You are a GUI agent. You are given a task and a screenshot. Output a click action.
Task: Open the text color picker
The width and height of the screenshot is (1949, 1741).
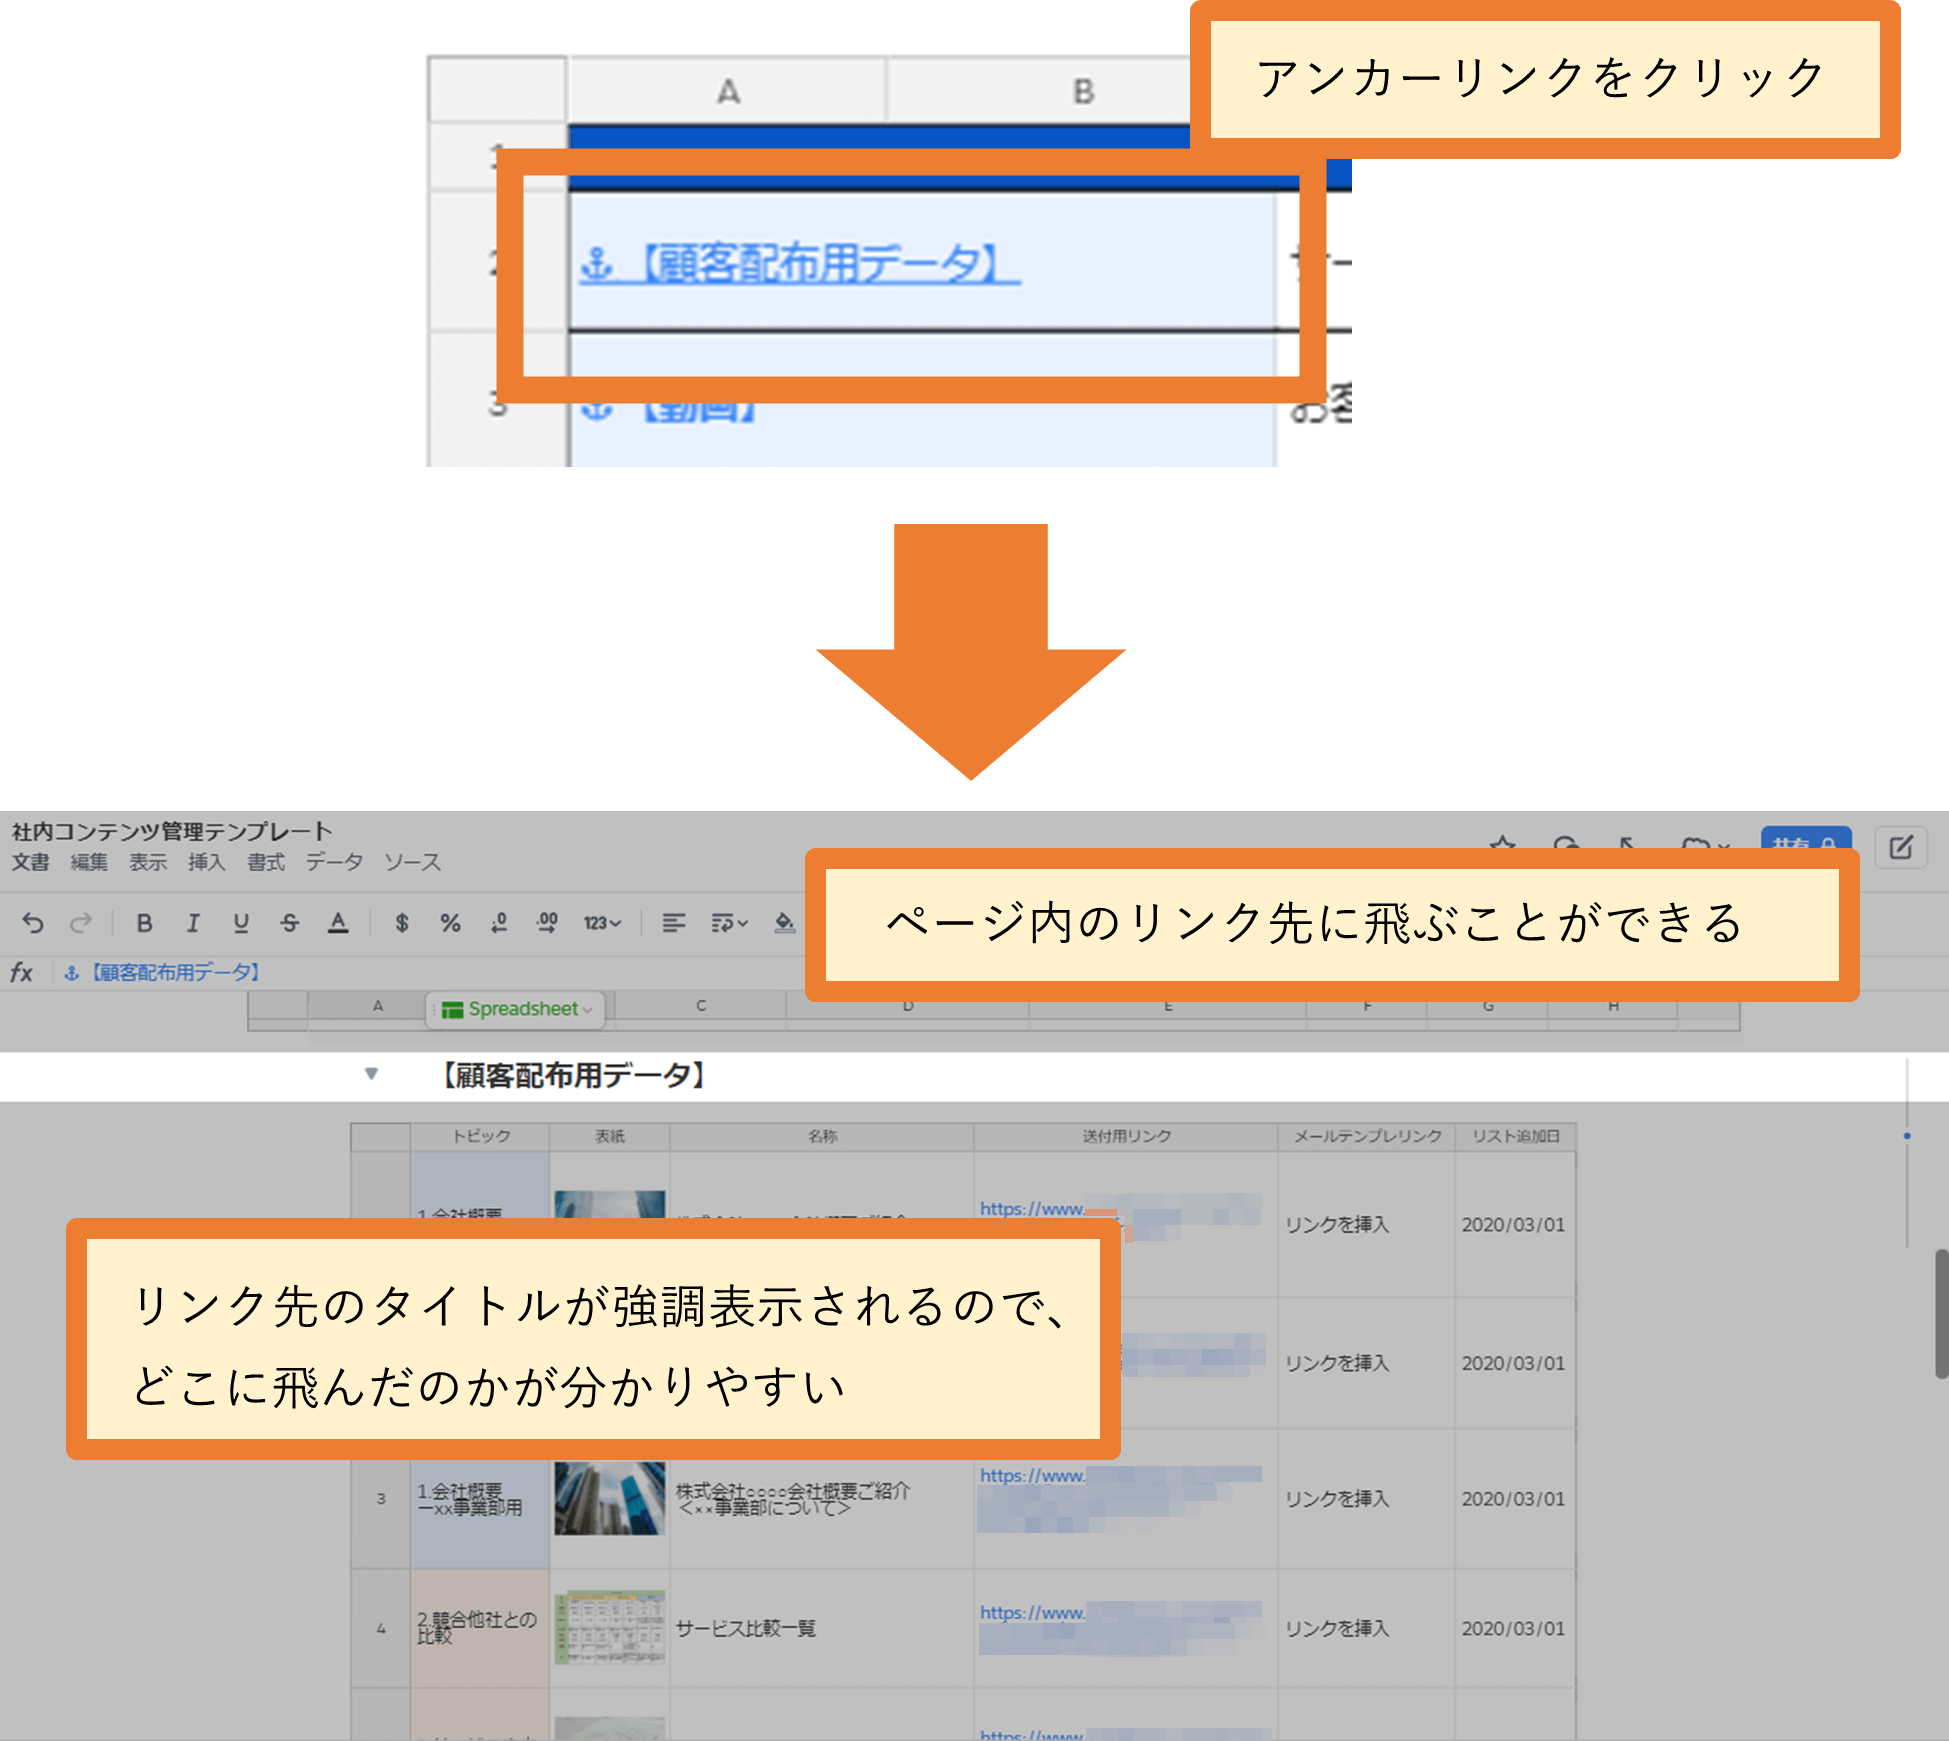coord(338,923)
